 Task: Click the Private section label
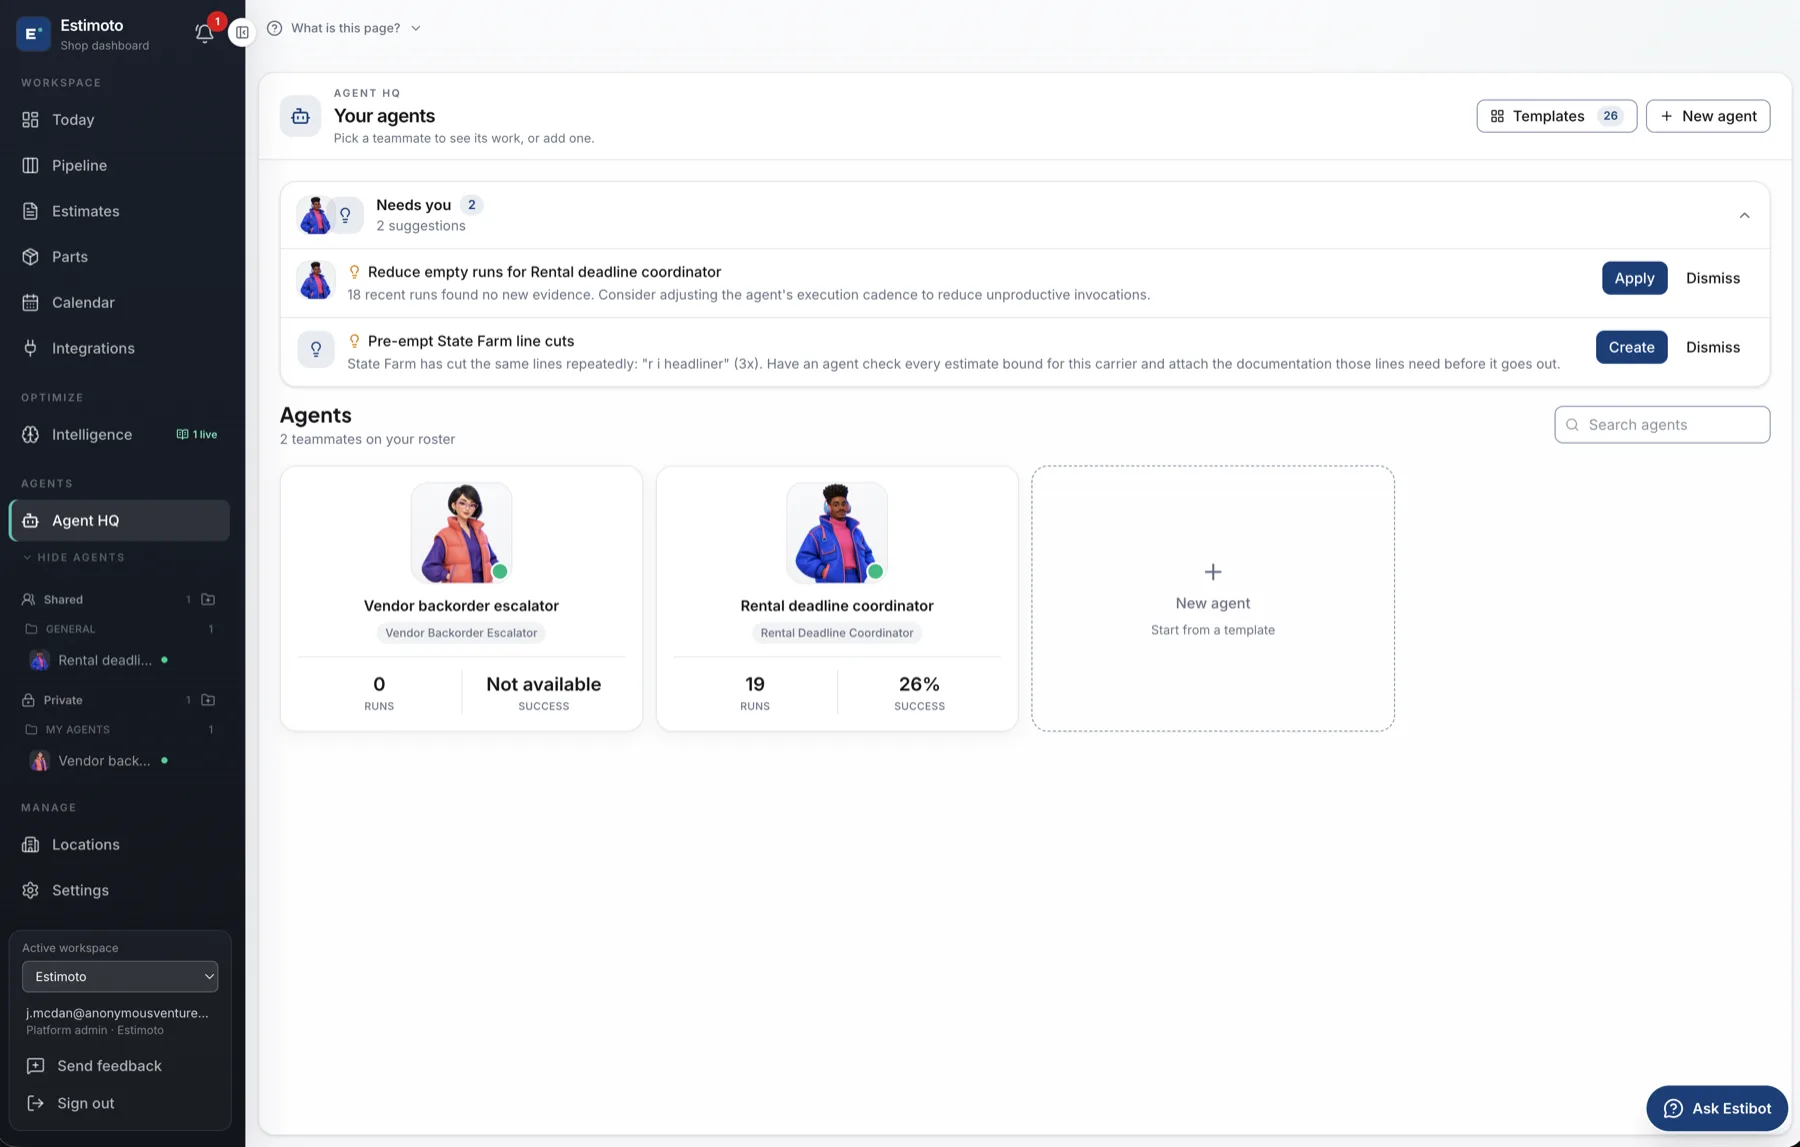63,700
